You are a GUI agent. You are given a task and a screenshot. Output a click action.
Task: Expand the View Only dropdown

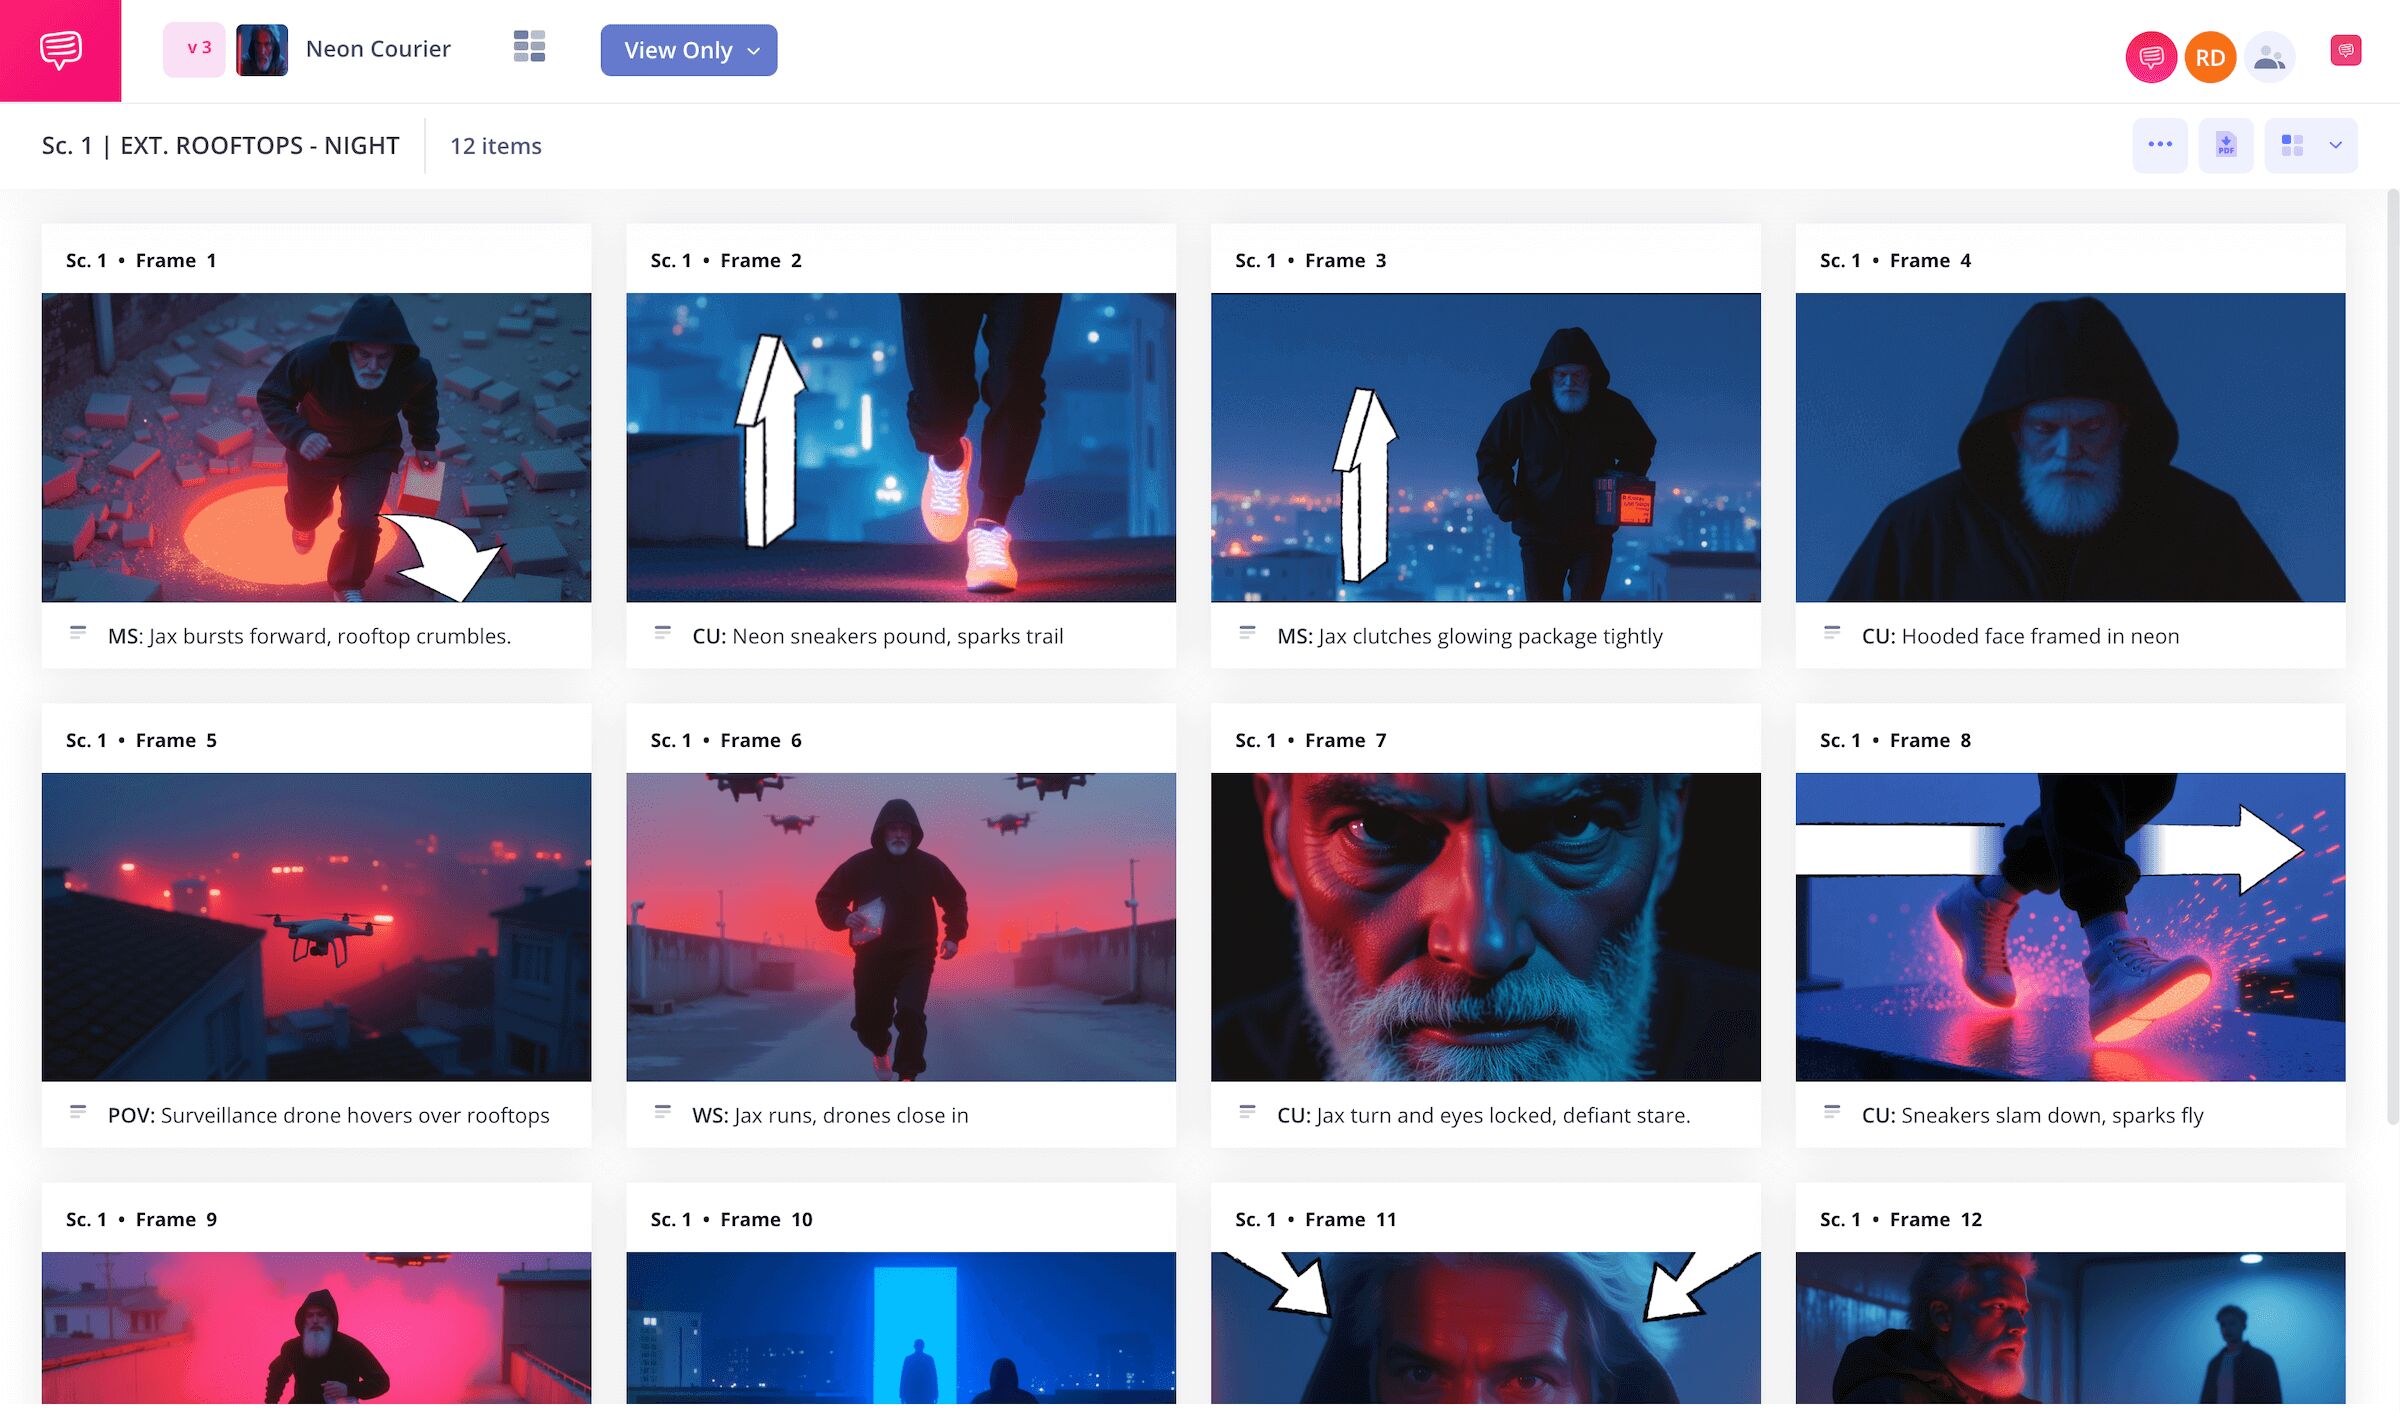[689, 50]
